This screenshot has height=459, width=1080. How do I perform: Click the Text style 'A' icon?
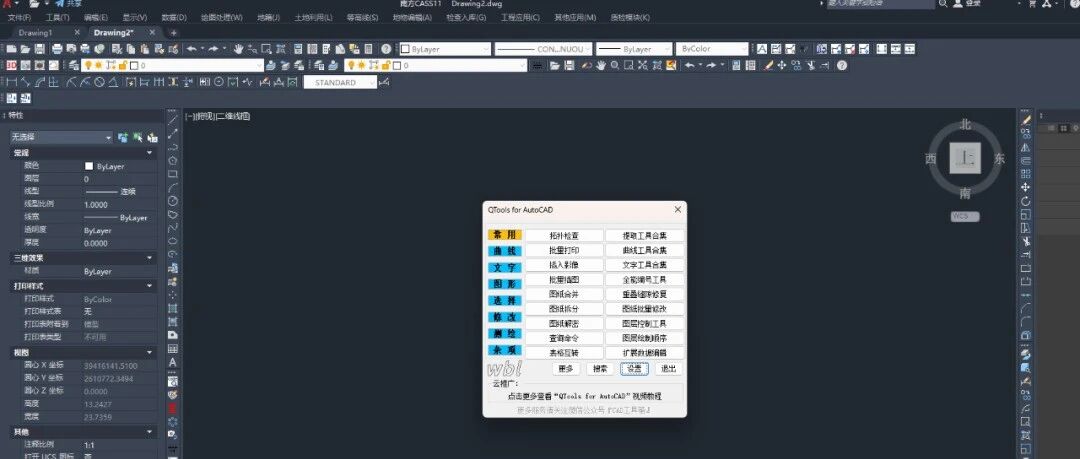click(x=762, y=49)
